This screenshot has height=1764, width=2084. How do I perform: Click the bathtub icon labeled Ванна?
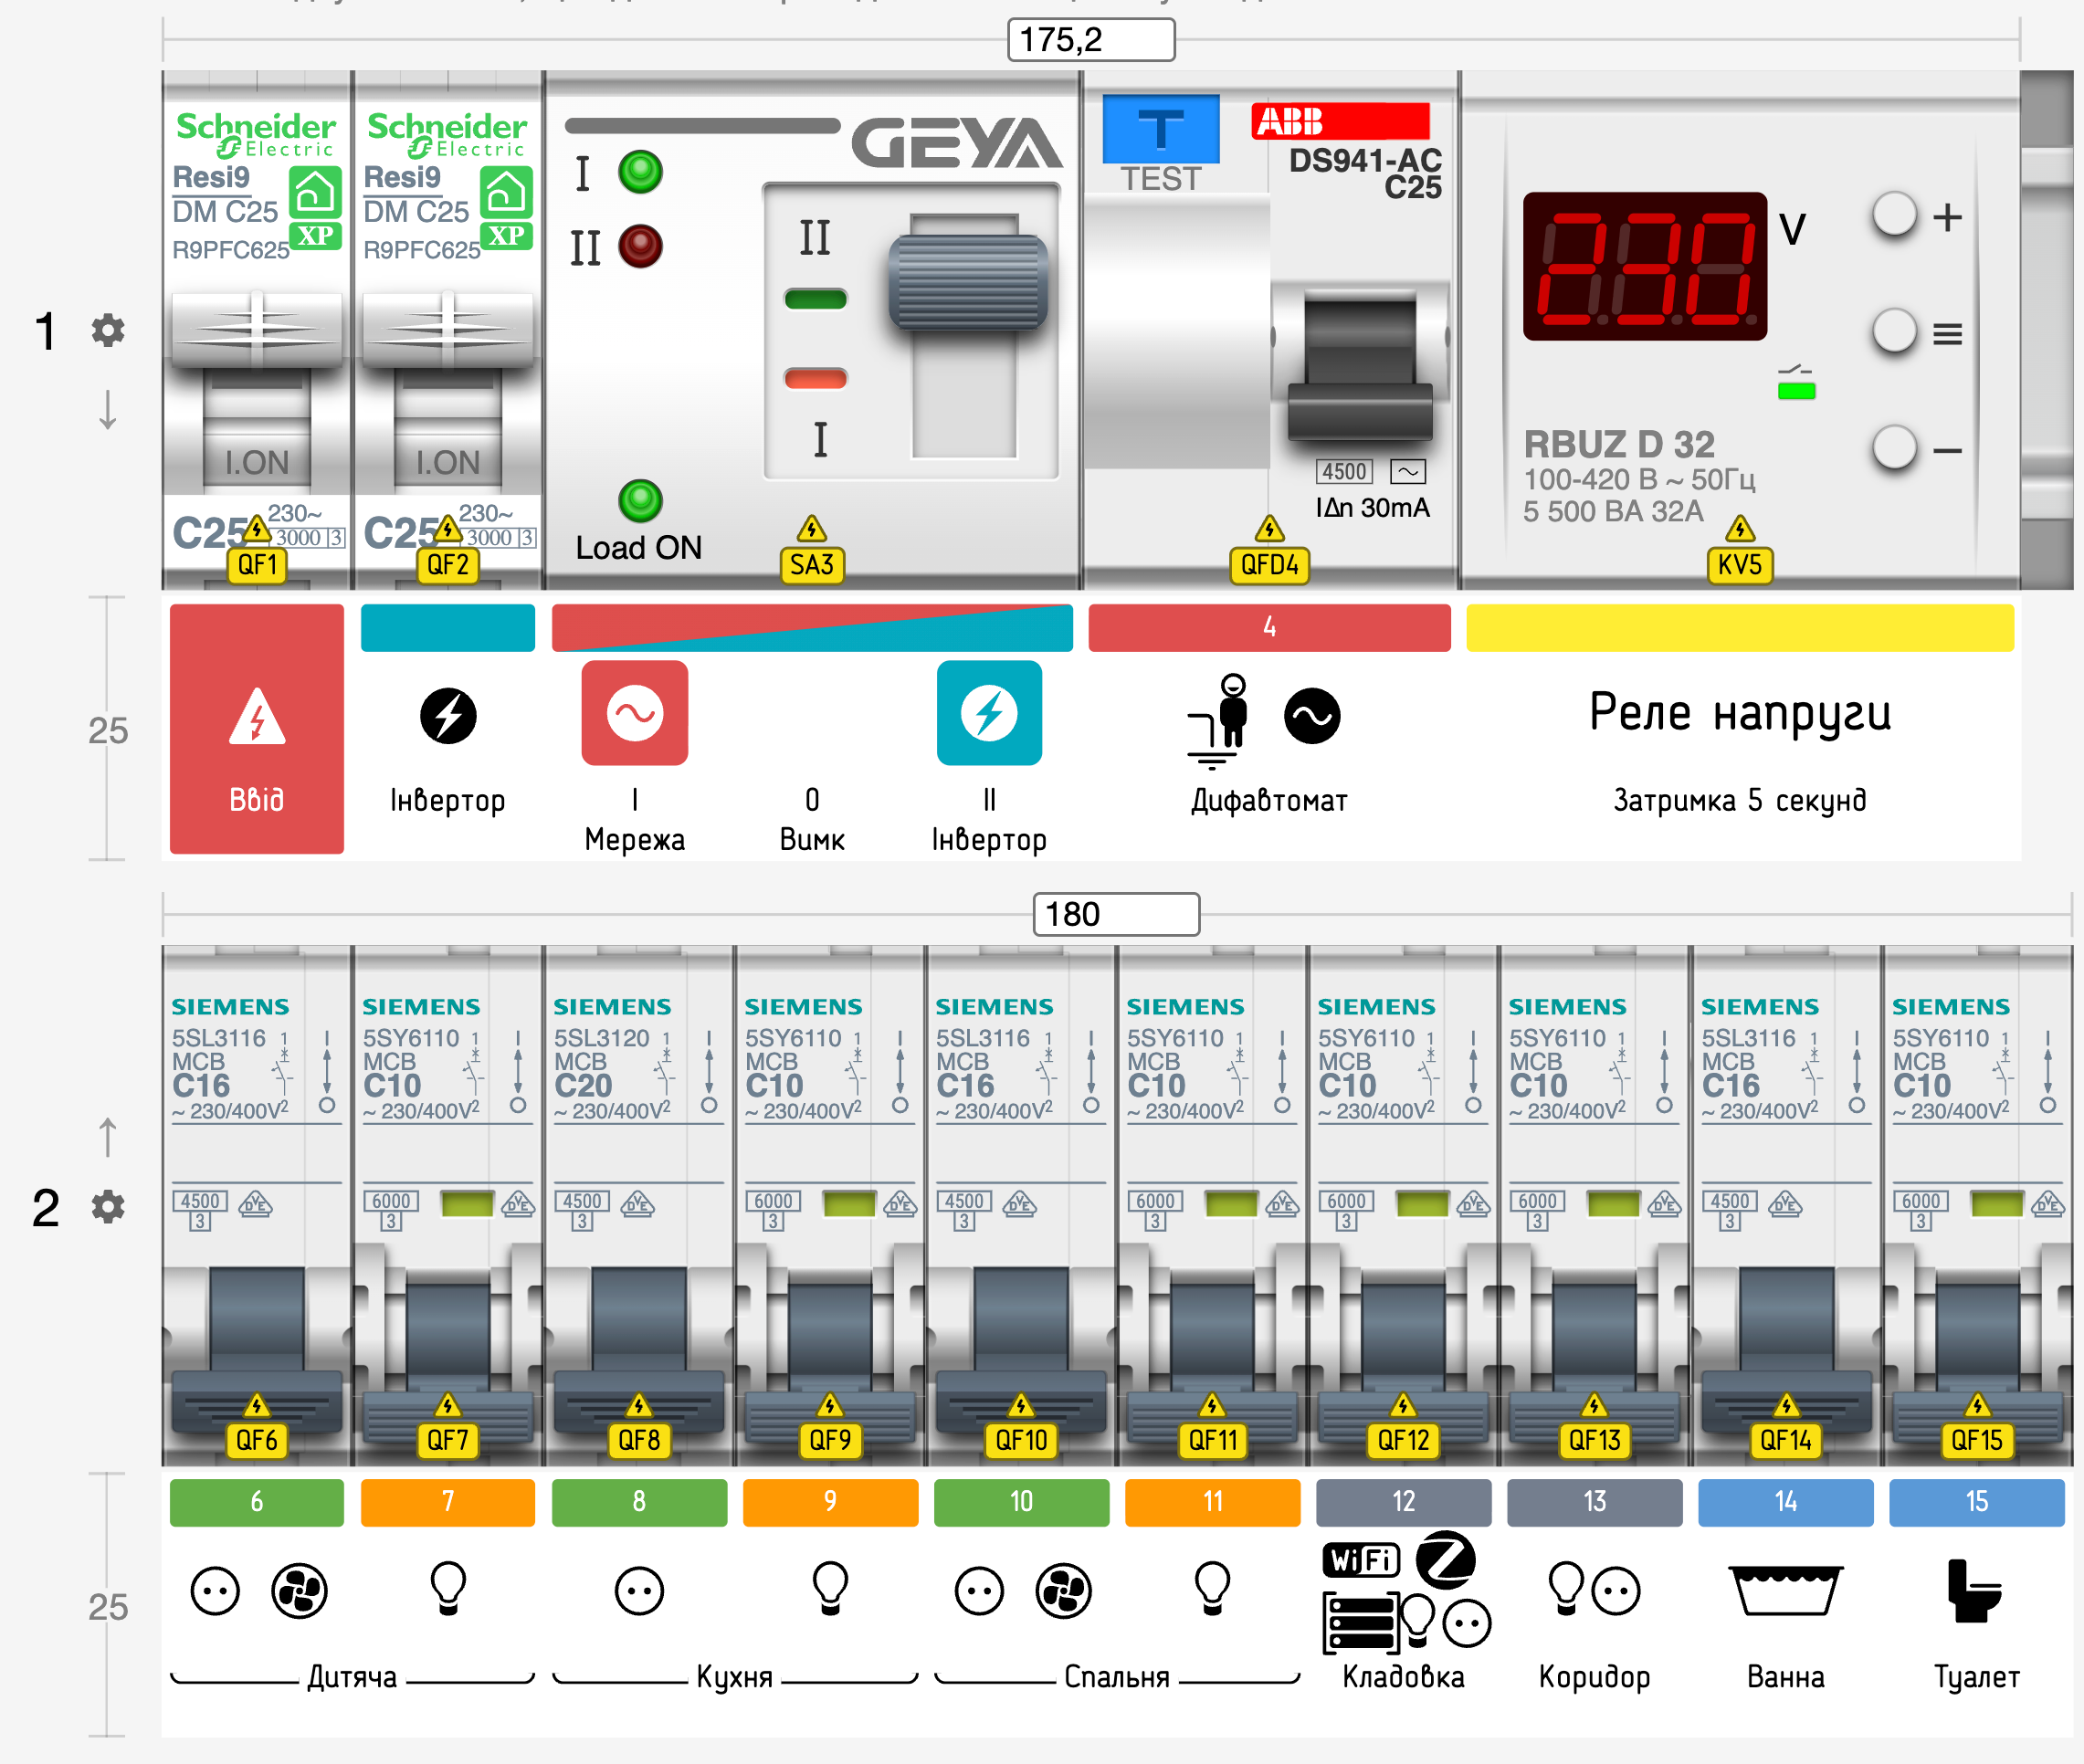tap(1785, 1590)
